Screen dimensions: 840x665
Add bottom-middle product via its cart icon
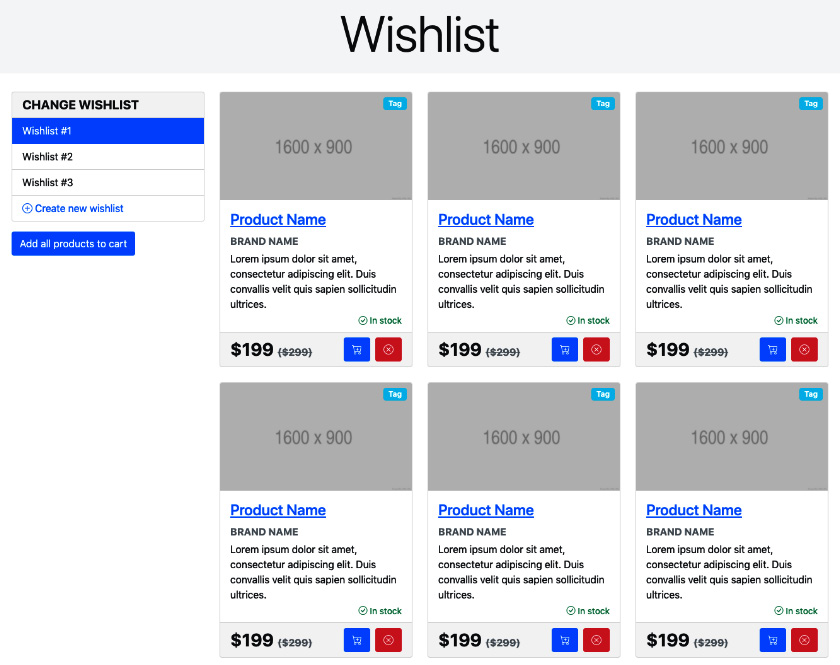(x=564, y=639)
